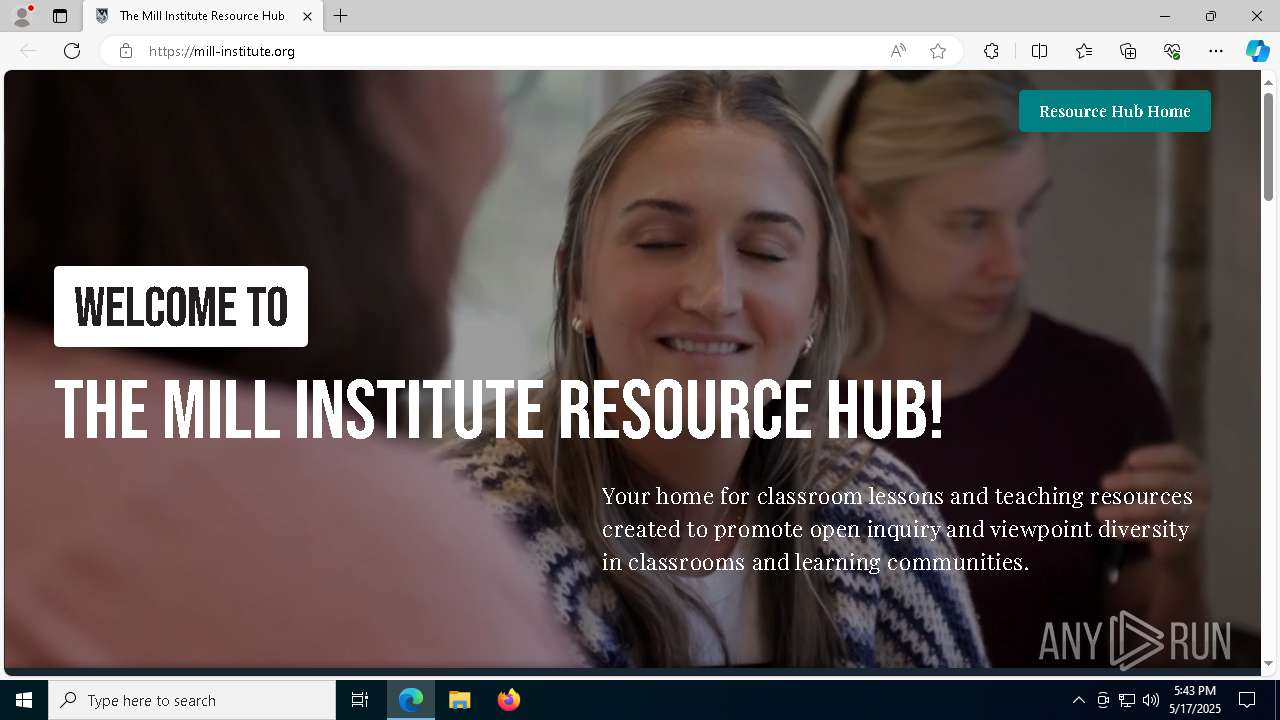
Task: Select The Mill Institute Resource Hub tab
Action: click(x=203, y=16)
